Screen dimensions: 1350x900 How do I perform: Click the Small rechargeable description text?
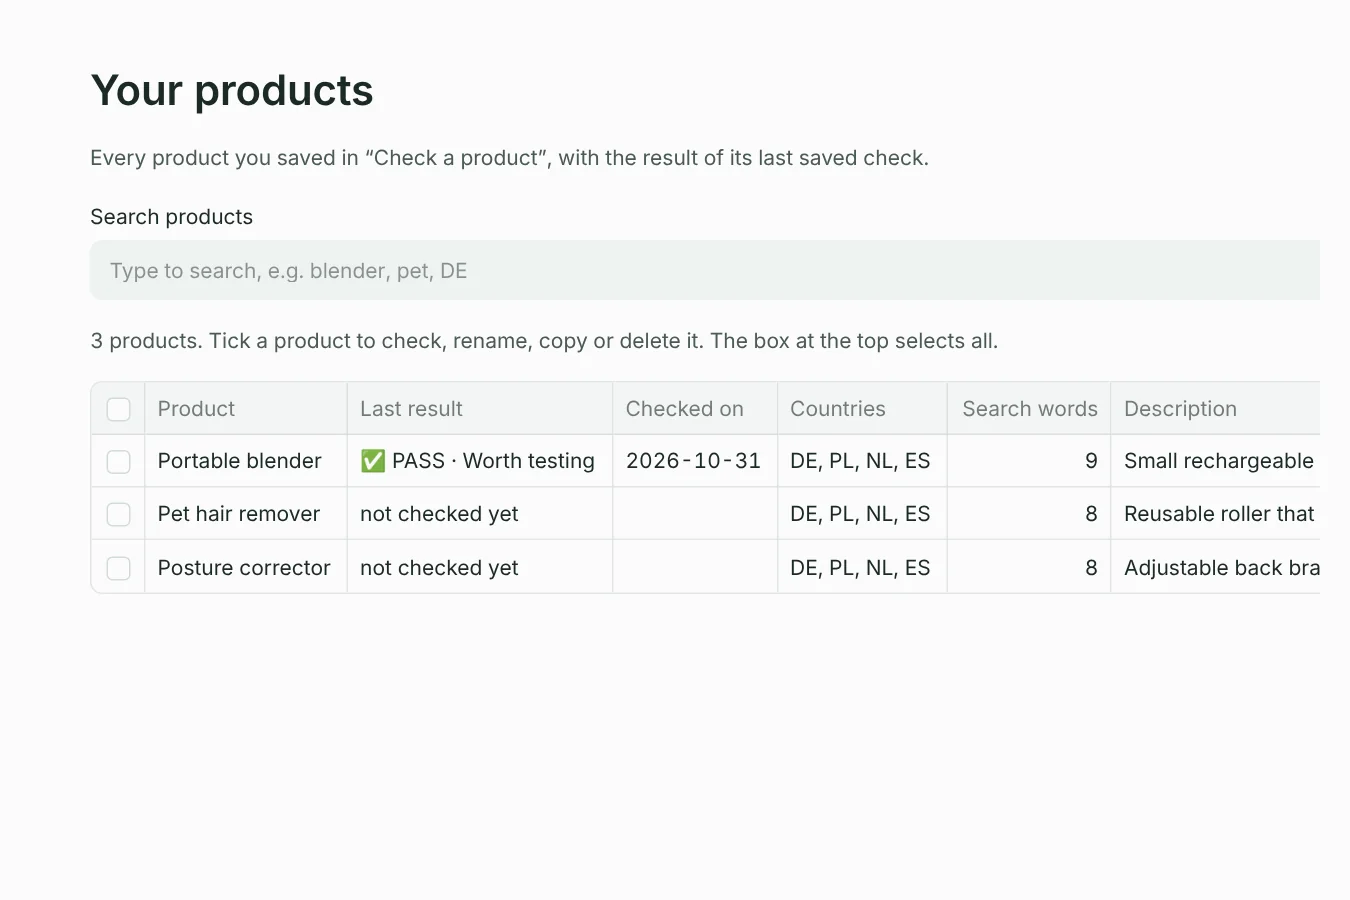point(1219,461)
